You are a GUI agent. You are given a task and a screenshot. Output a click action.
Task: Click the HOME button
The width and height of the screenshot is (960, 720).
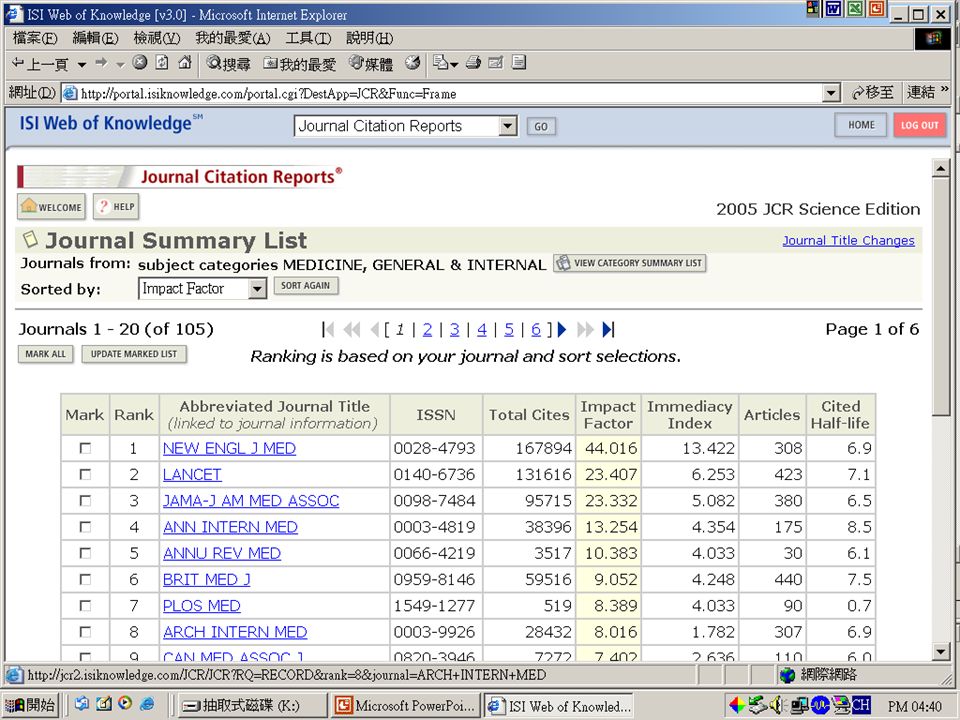pos(861,125)
